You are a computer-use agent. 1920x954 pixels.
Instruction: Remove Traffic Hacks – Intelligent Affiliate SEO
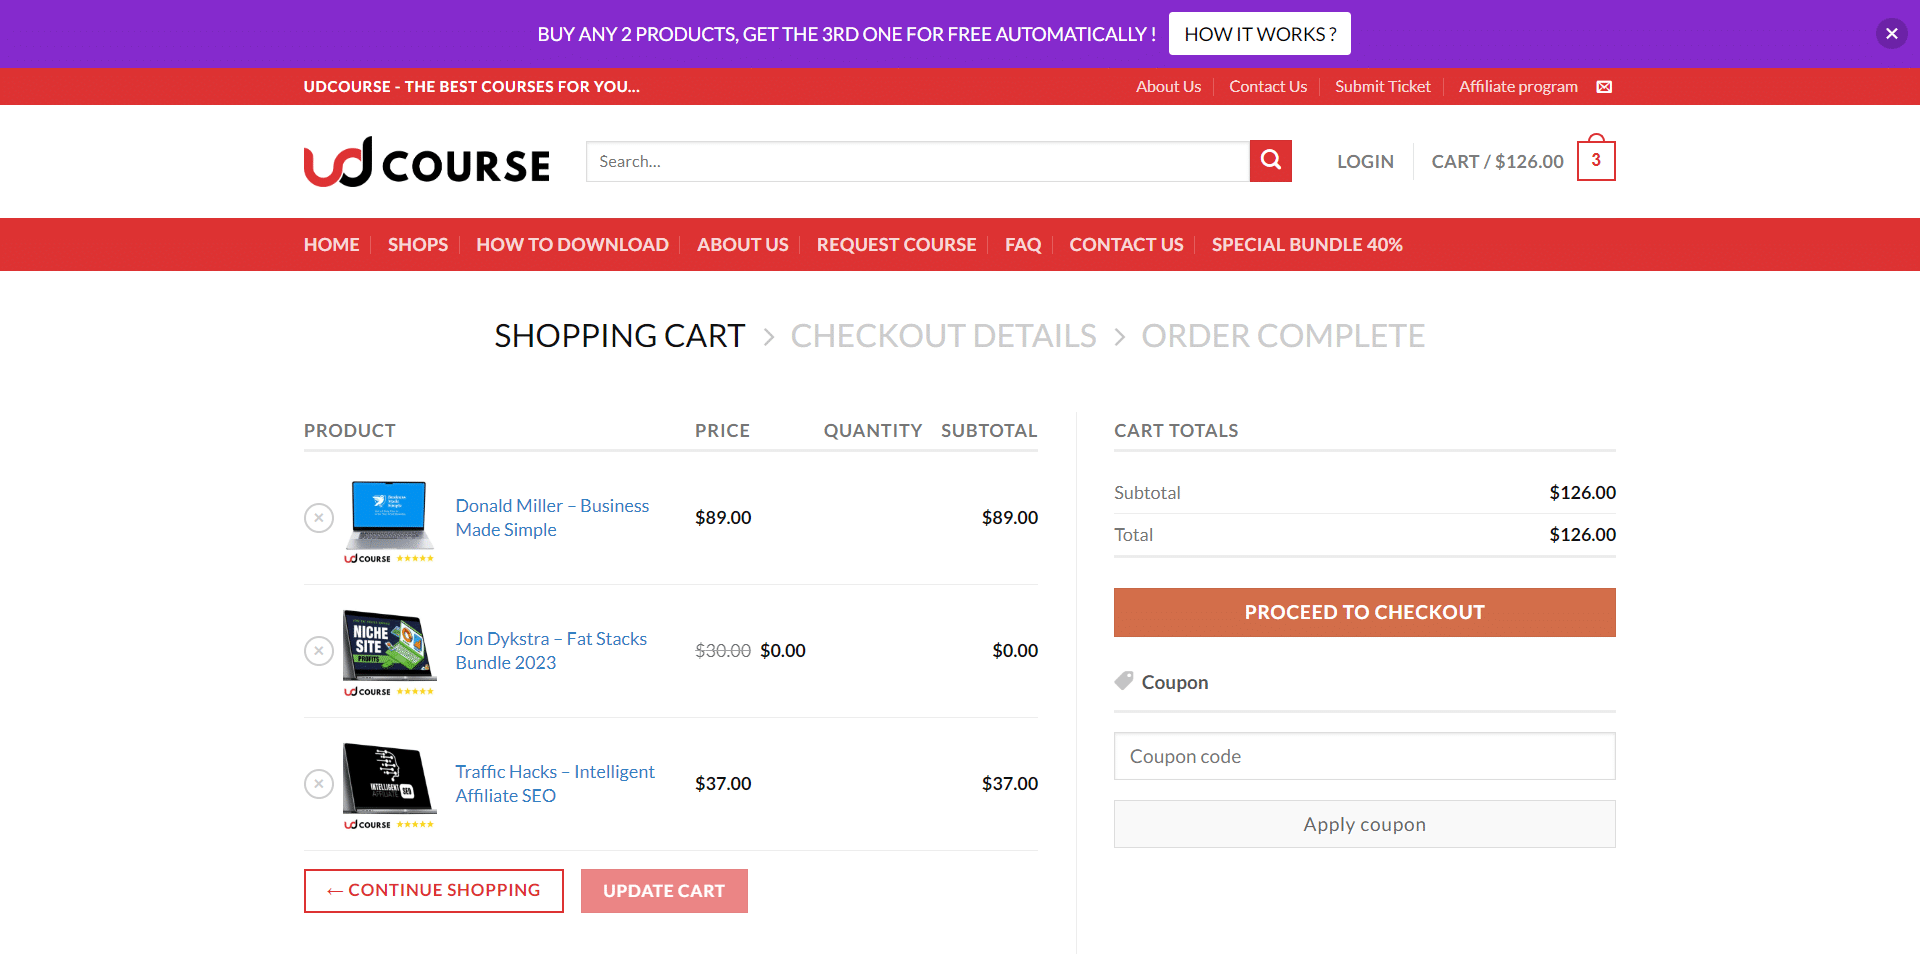pos(318,783)
